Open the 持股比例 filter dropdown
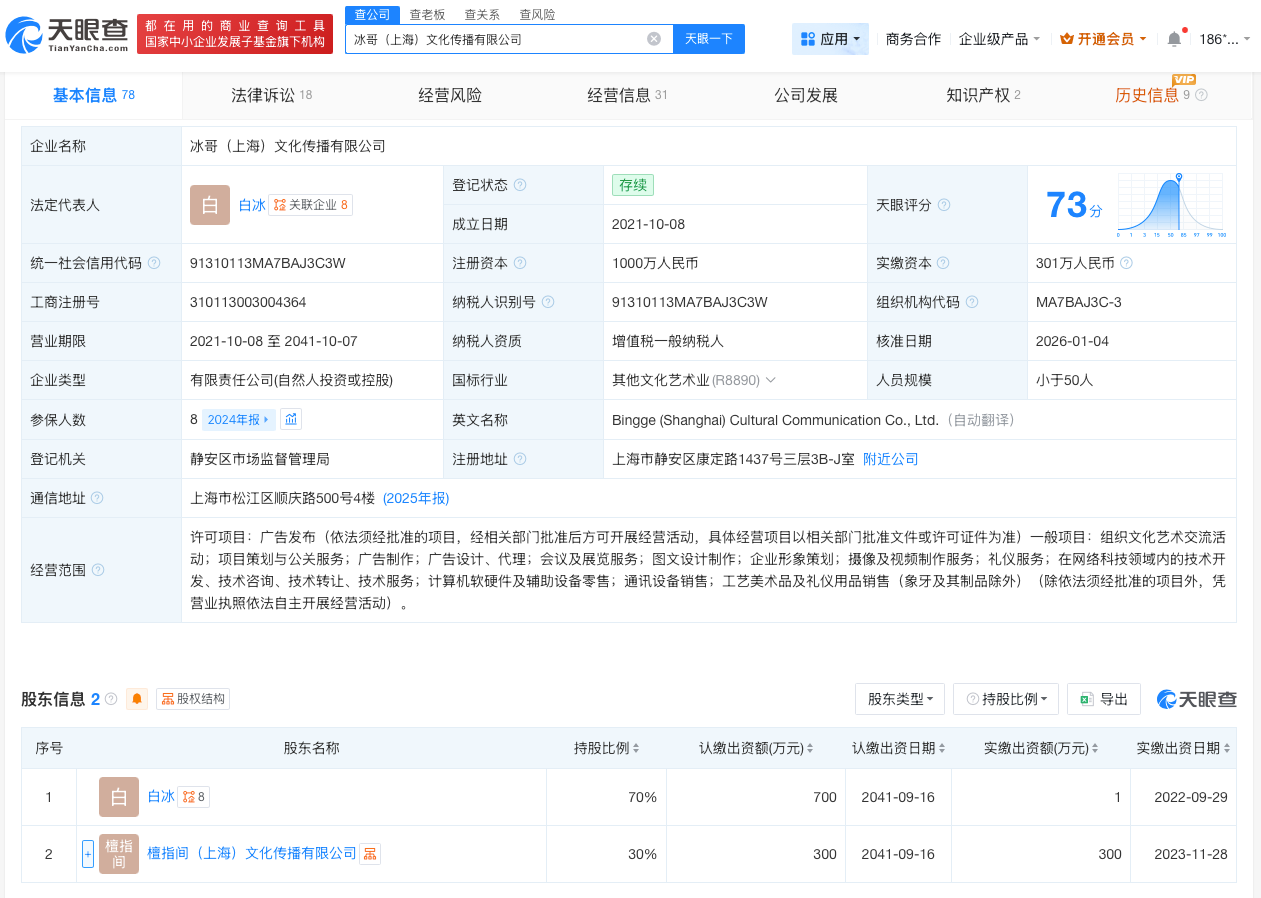Image resolution: width=1261 pixels, height=898 pixels. (1006, 699)
